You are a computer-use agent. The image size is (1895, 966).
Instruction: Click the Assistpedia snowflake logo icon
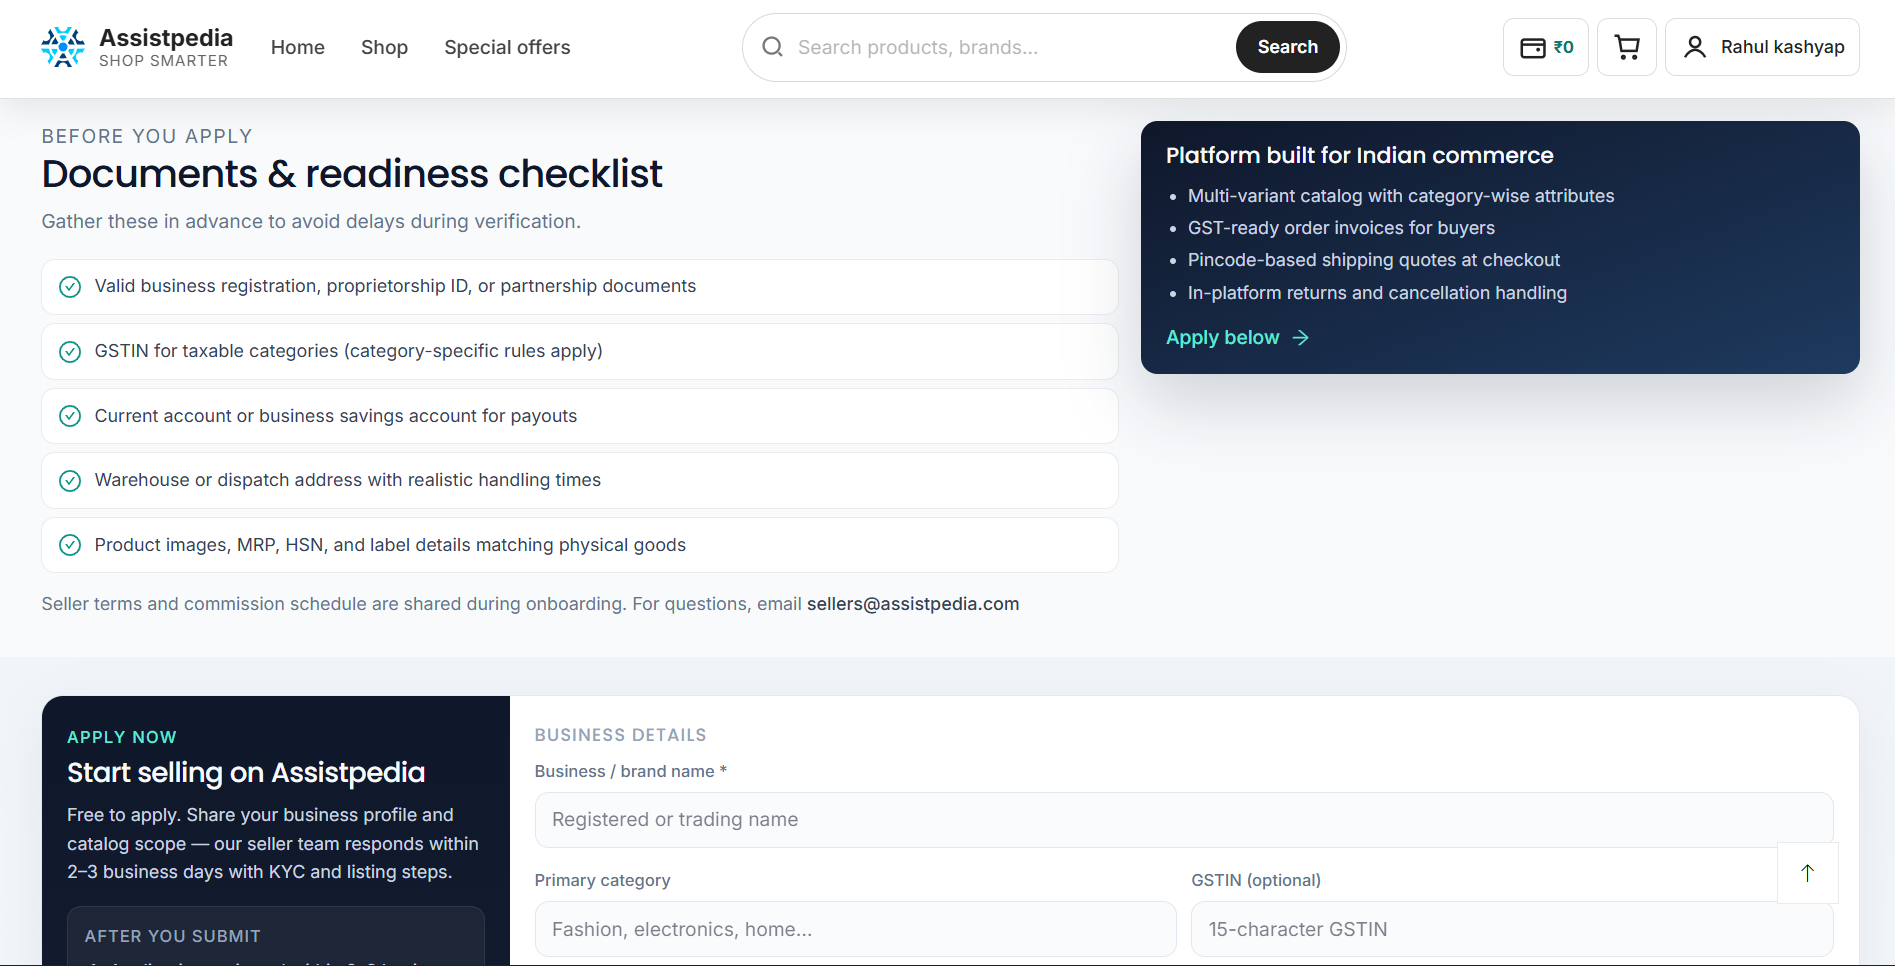pos(63,47)
